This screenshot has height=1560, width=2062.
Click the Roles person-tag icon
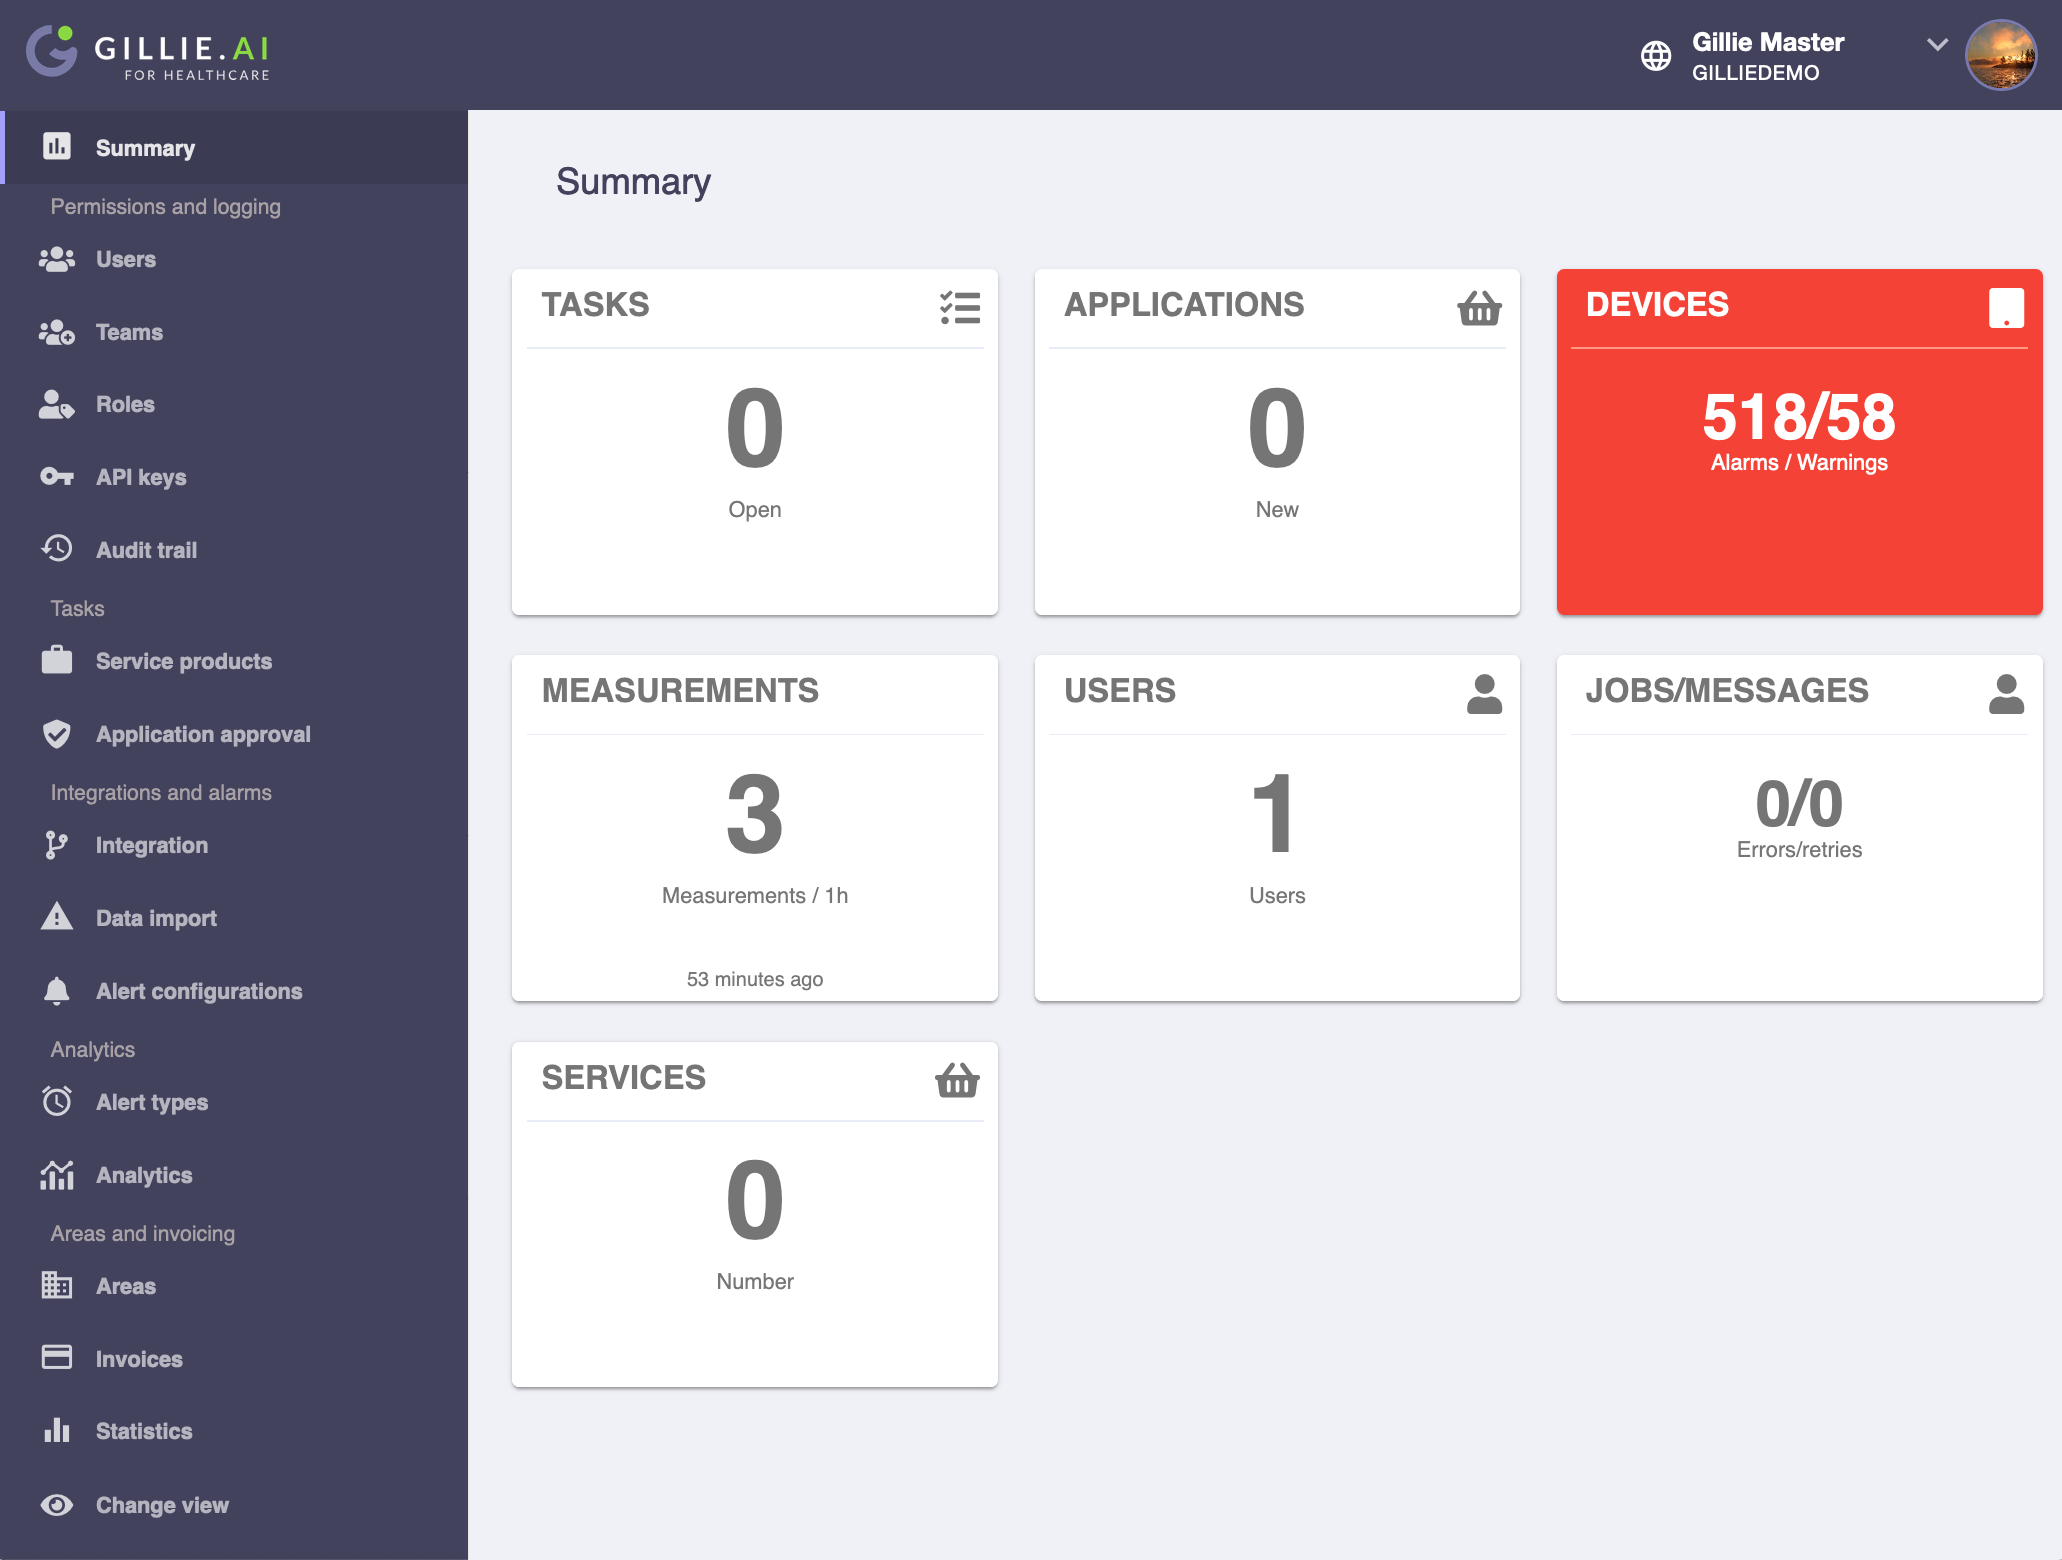[57, 404]
